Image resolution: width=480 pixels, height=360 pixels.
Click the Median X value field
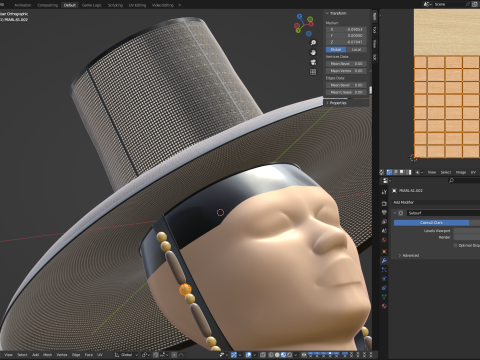point(346,29)
